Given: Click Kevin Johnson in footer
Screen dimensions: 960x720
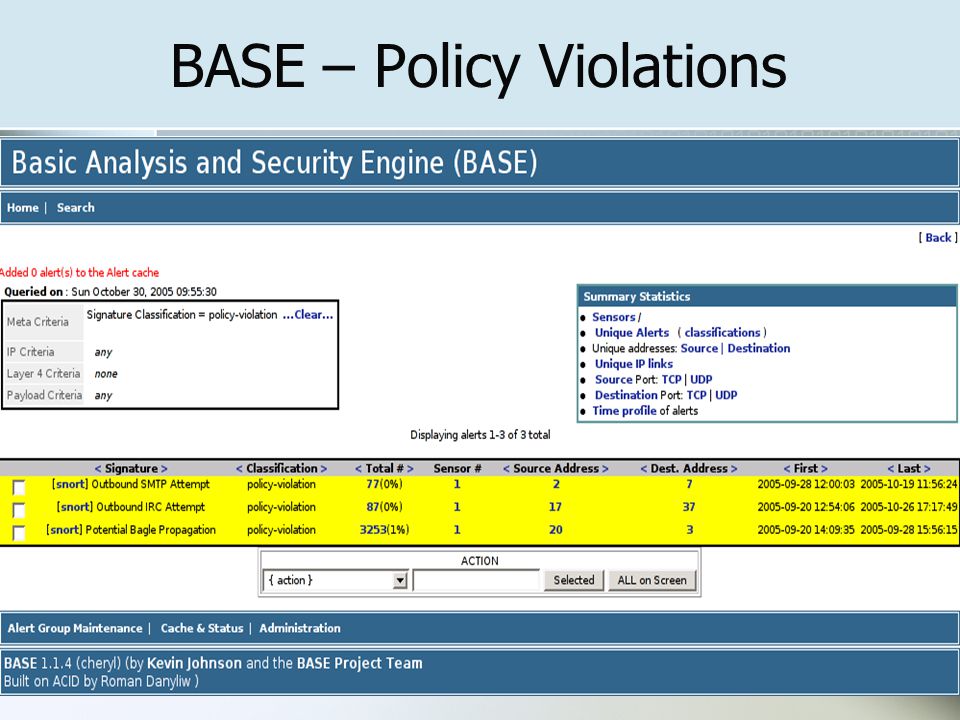Looking at the screenshot, I should tap(195, 663).
